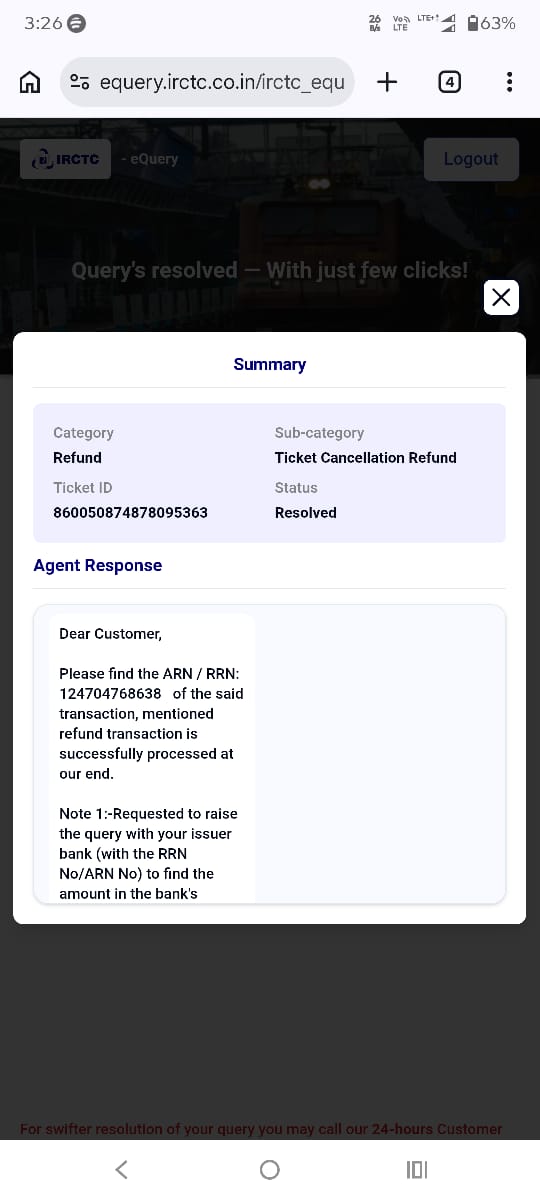This screenshot has width=540, height=1200.
Task: Open the Android recent apps button
Action: [x=417, y=1169]
